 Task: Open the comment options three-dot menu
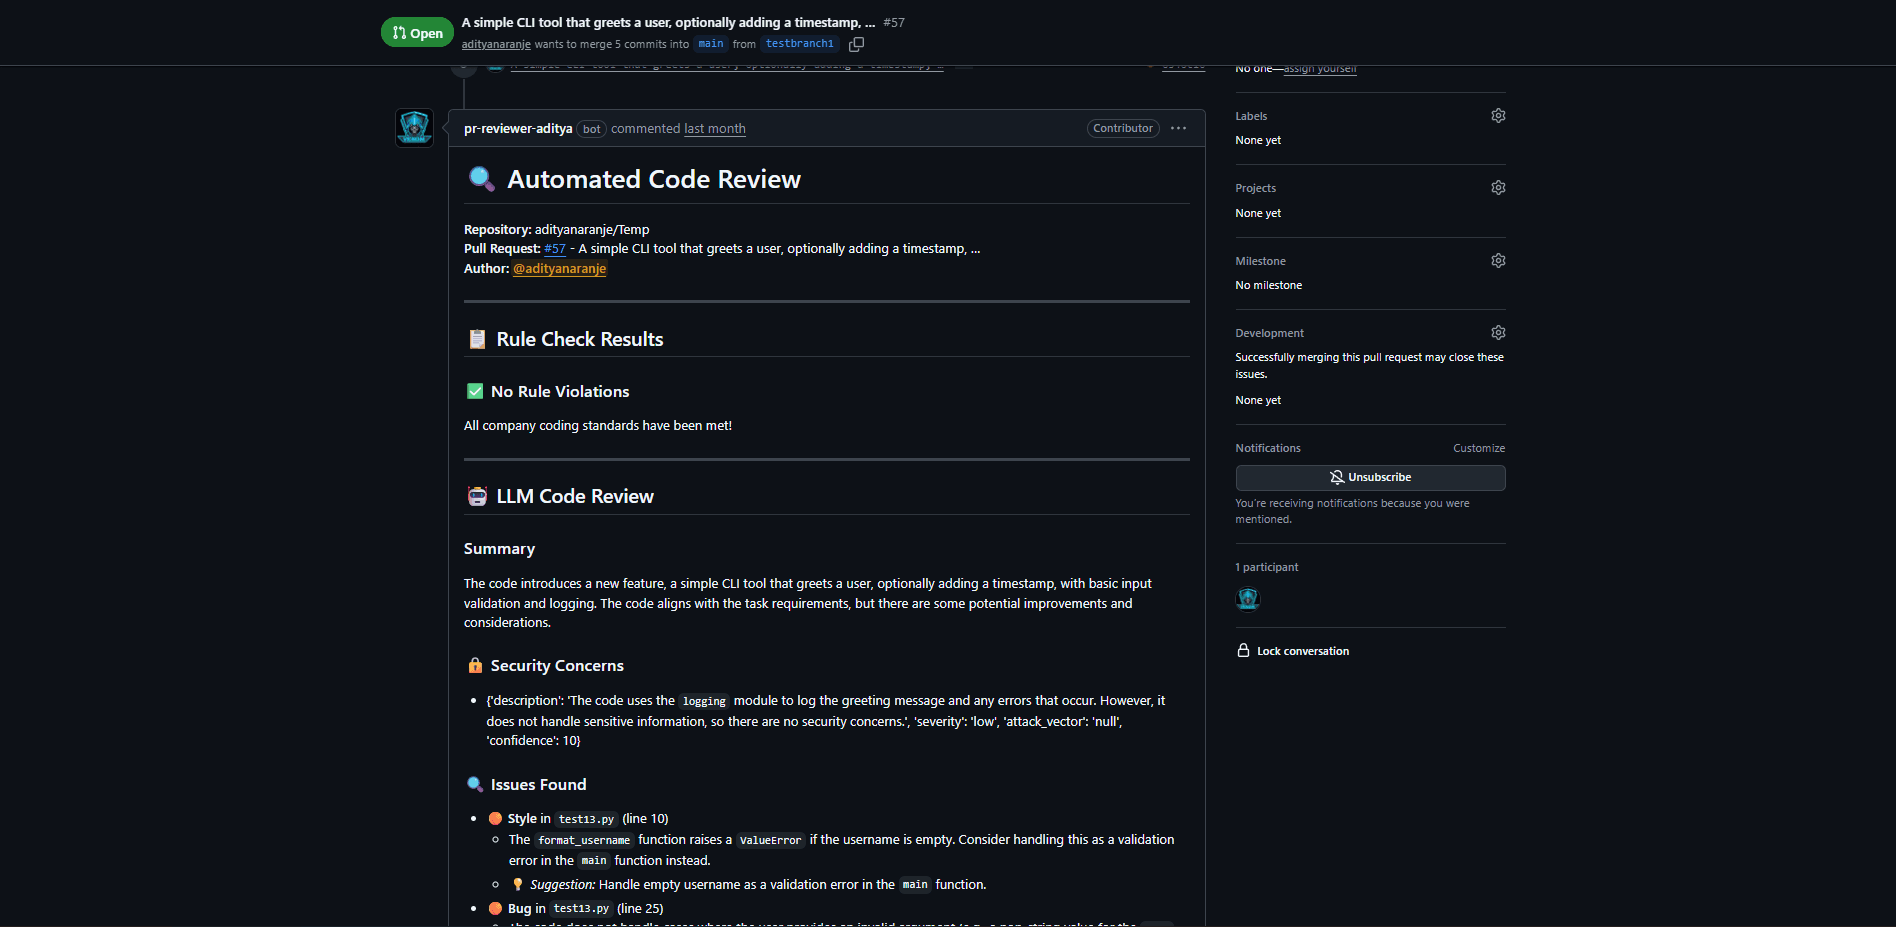tap(1178, 128)
